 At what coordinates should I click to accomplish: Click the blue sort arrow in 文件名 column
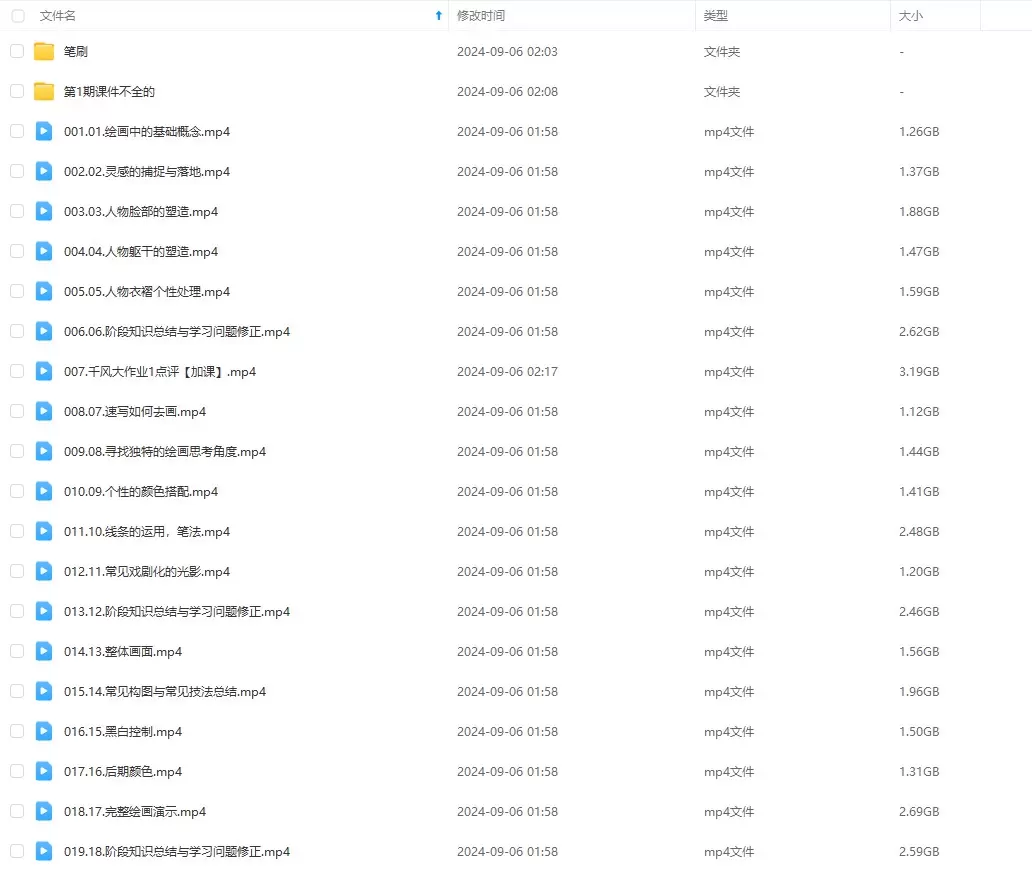[x=438, y=16]
